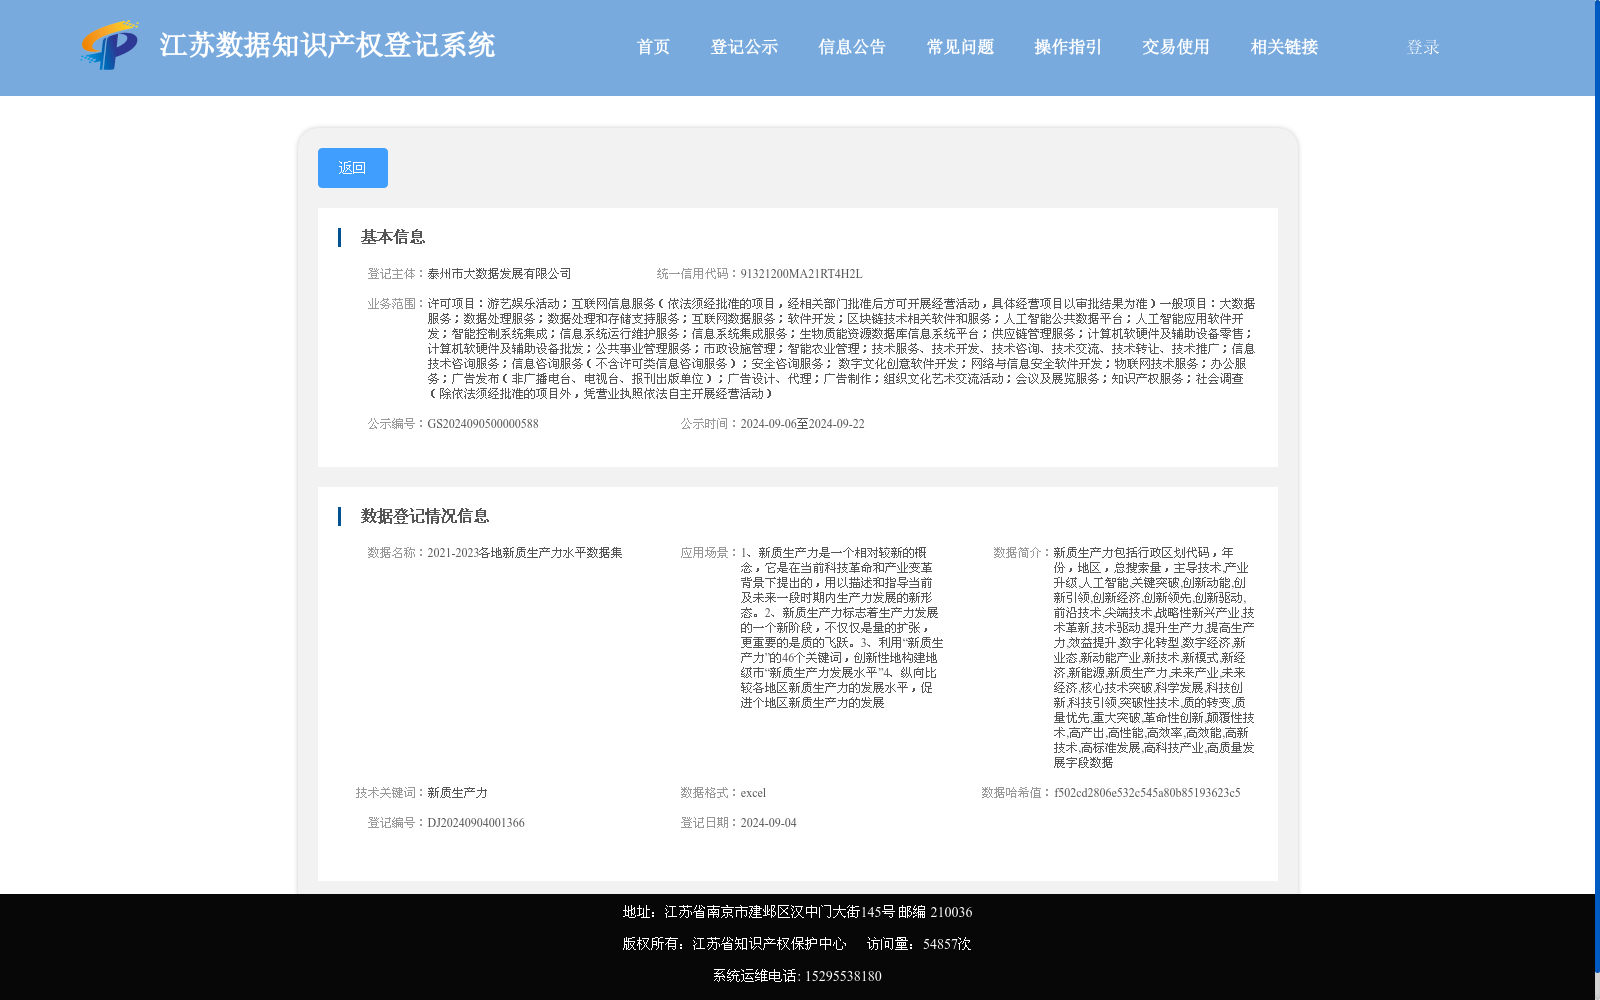
Task: Select data name 2021-2023各地新质生产力水平数据集
Action: [525, 553]
